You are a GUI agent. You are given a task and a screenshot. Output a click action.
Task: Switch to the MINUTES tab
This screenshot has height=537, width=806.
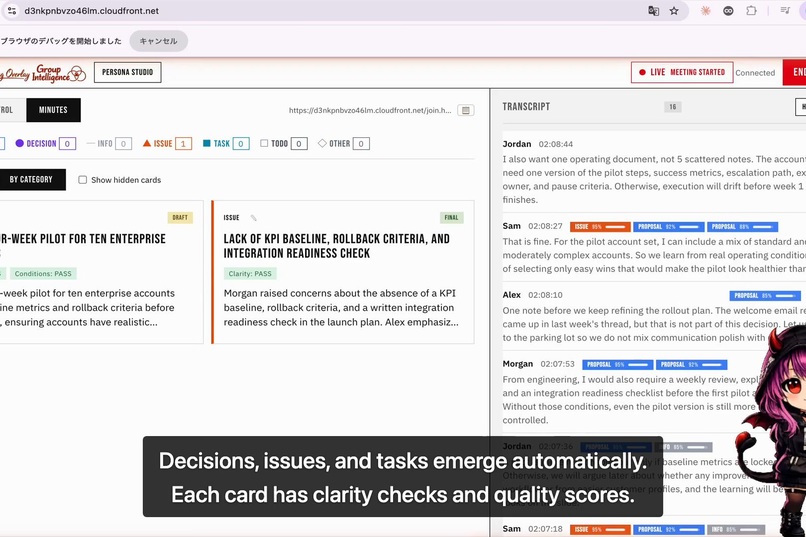tap(53, 110)
